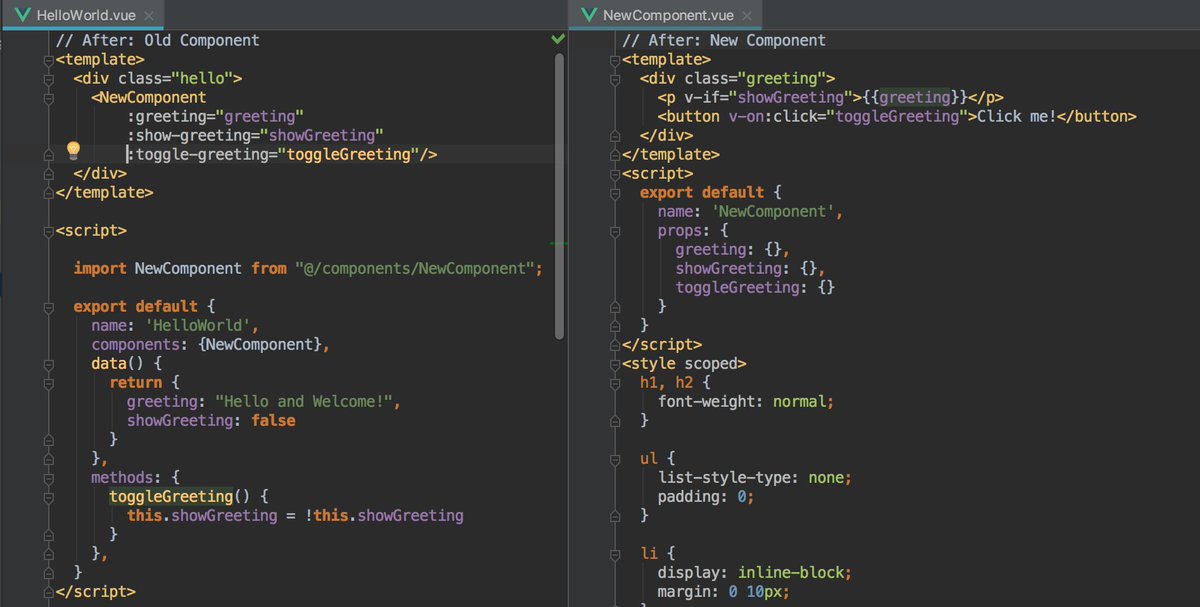Collapse the div class="hello" block

[x=47, y=79]
